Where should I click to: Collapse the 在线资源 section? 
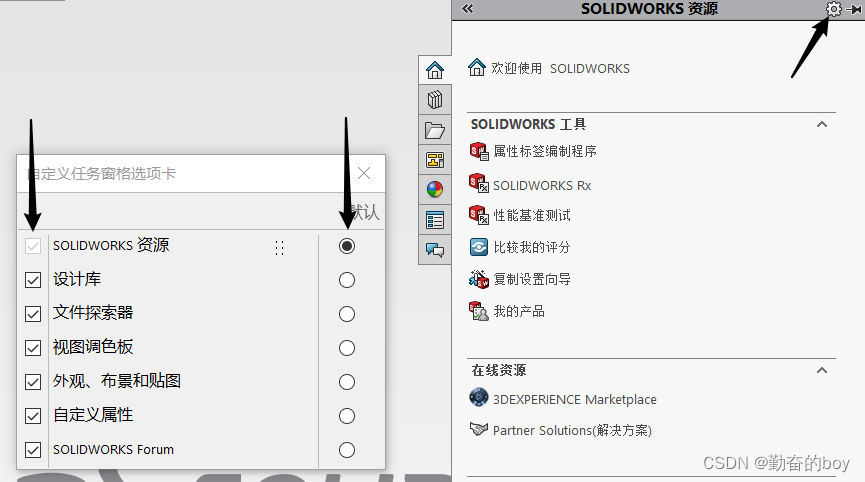point(821,370)
